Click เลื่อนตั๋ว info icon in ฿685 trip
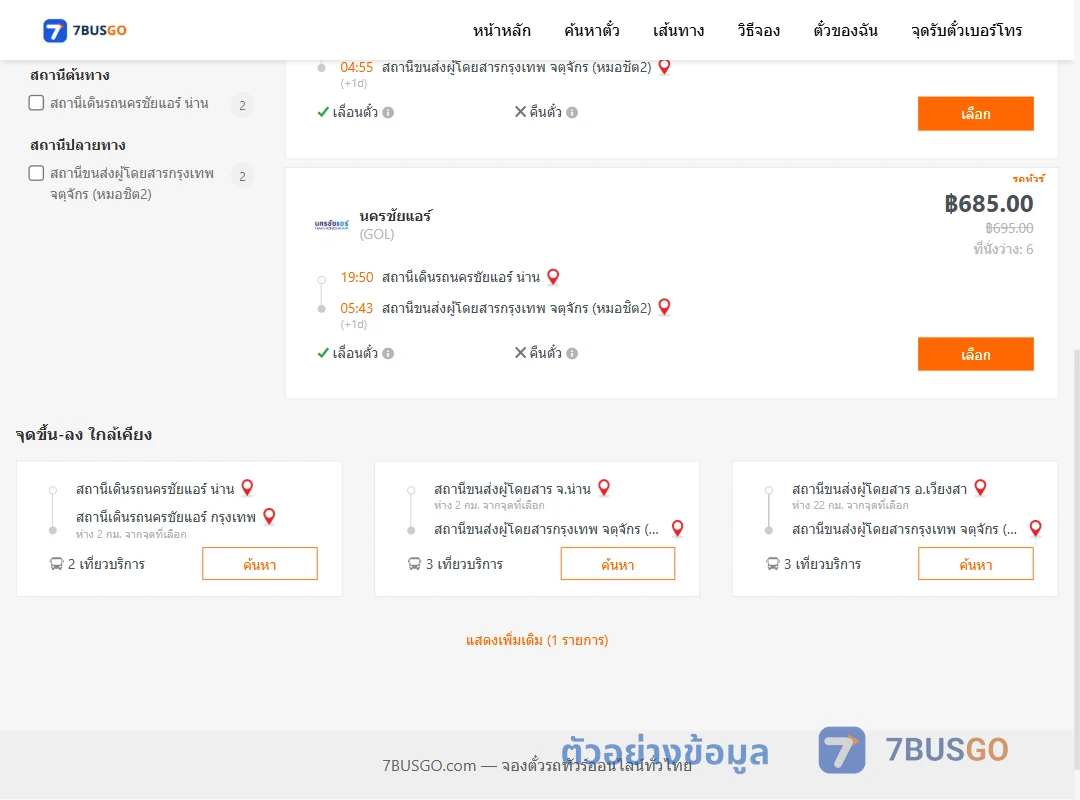The image size is (1080, 800). 388,353
